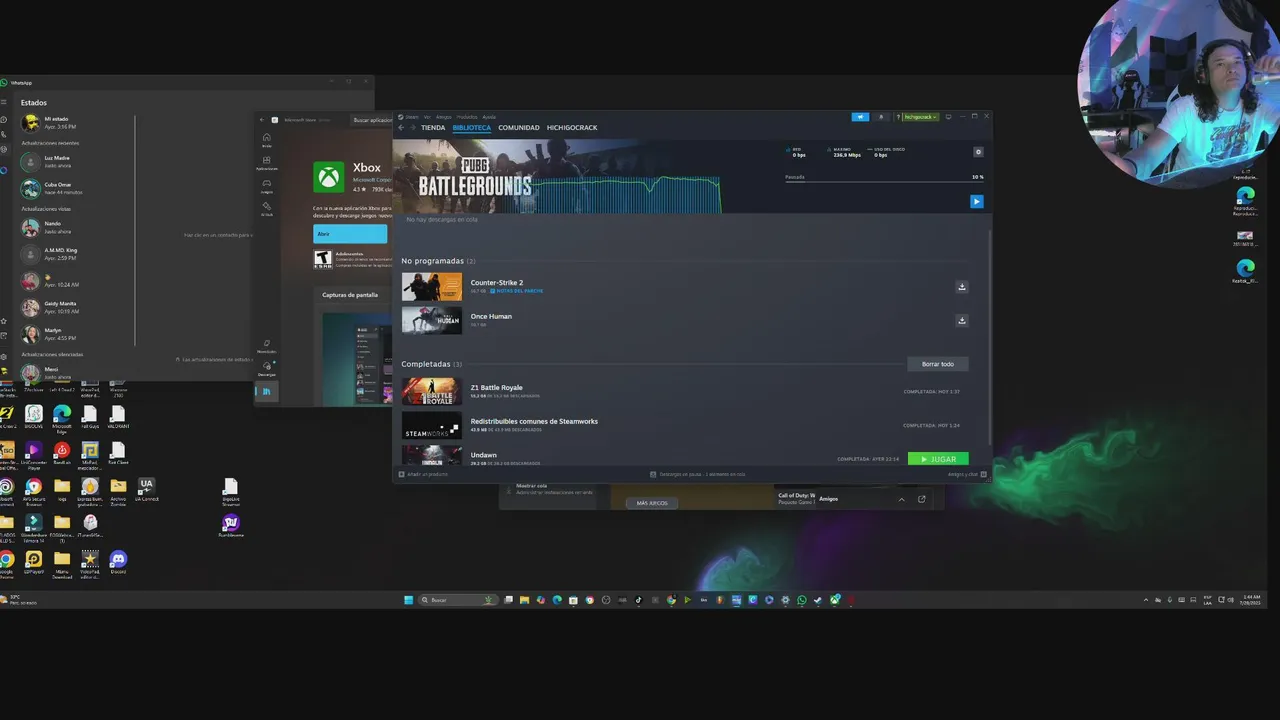Click Añadir un producto at bottom-left
1280x720 pixels.
423,474
